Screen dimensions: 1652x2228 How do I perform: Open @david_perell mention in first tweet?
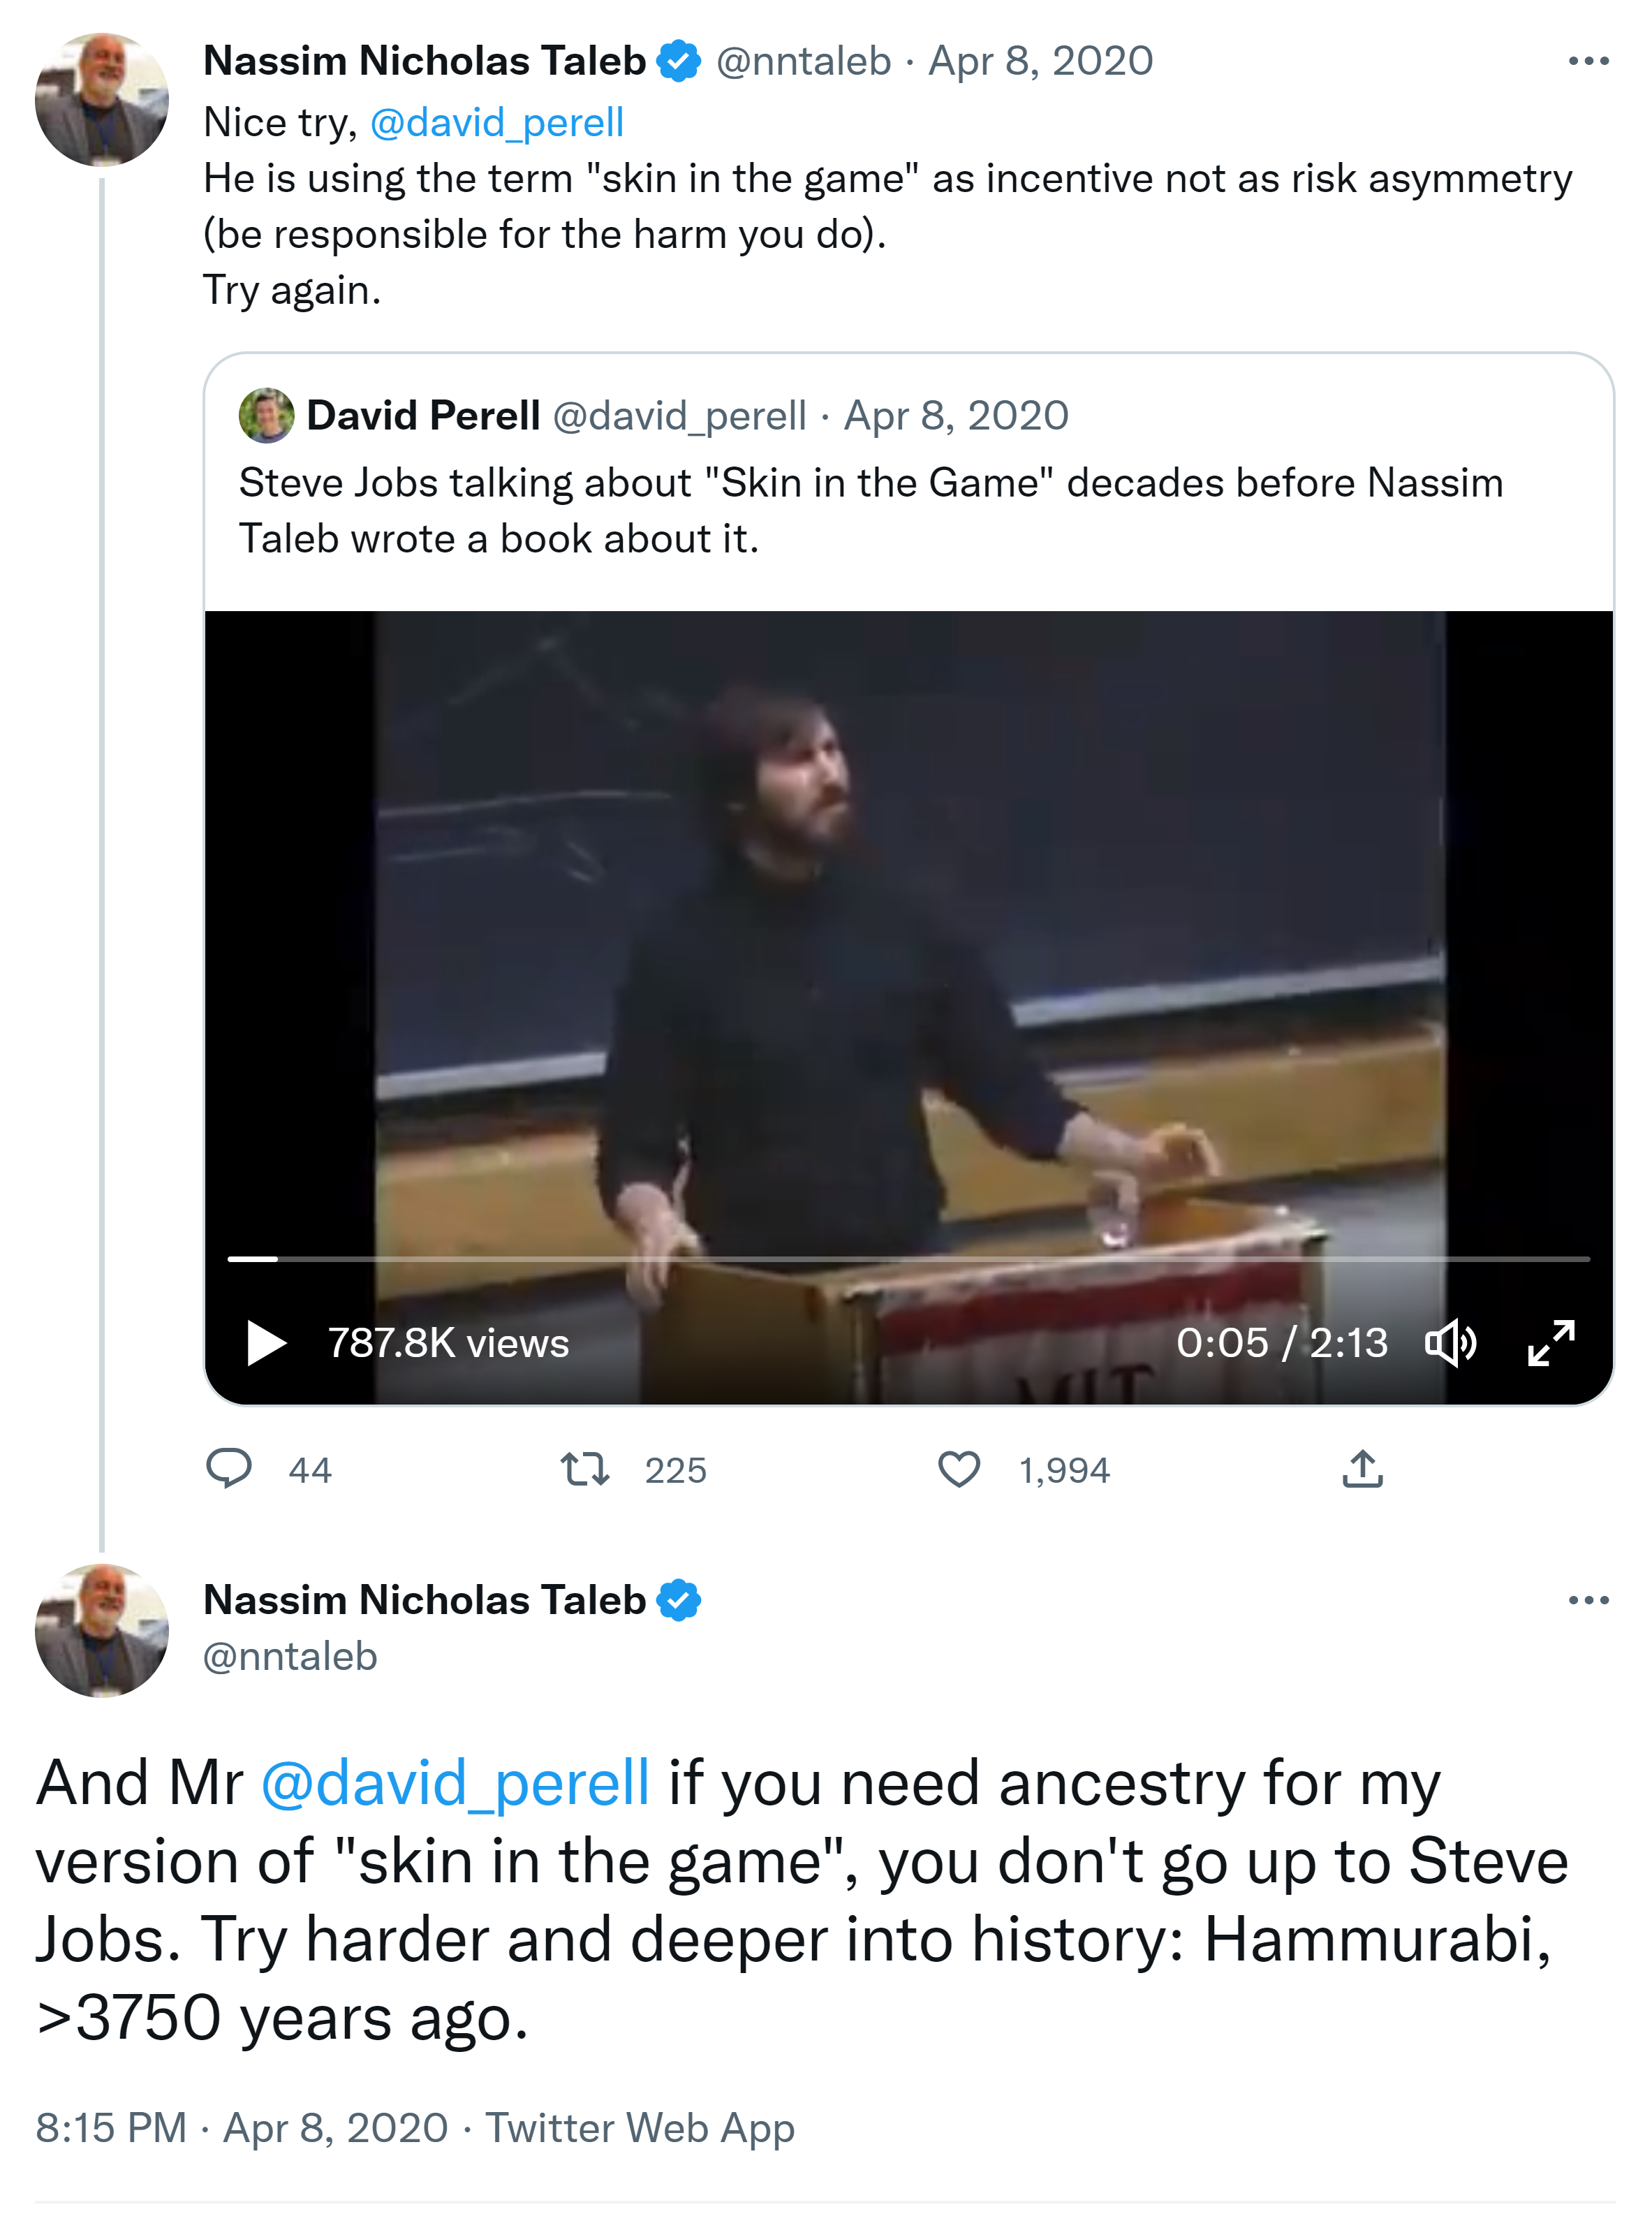[x=497, y=122]
